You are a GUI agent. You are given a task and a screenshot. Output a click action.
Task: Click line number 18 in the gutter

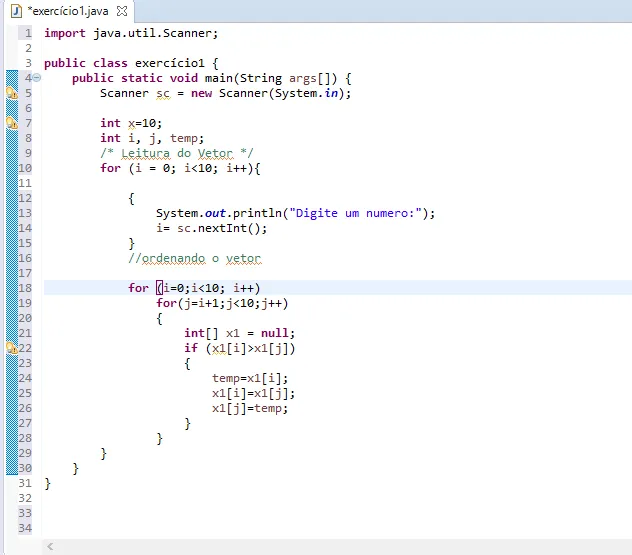tap(25, 288)
